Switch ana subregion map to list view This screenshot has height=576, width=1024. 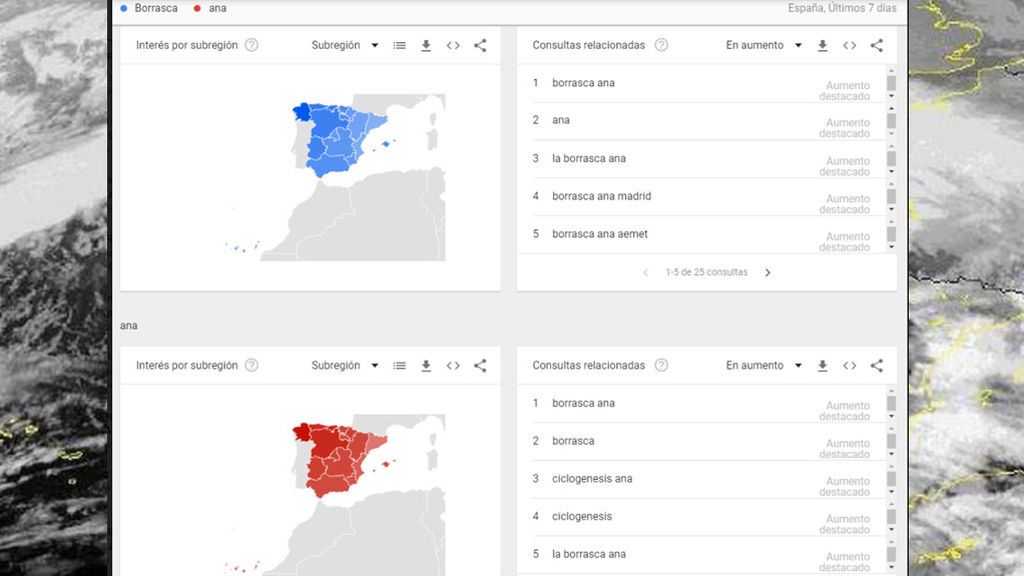tap(399, 366)
